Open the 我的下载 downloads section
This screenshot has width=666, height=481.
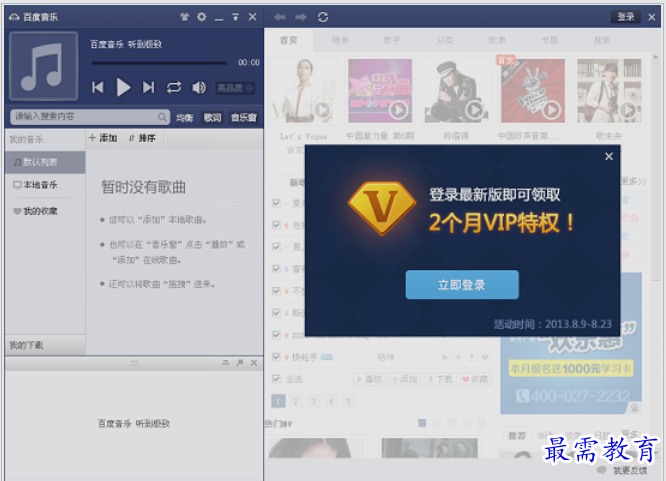point(45,345)
